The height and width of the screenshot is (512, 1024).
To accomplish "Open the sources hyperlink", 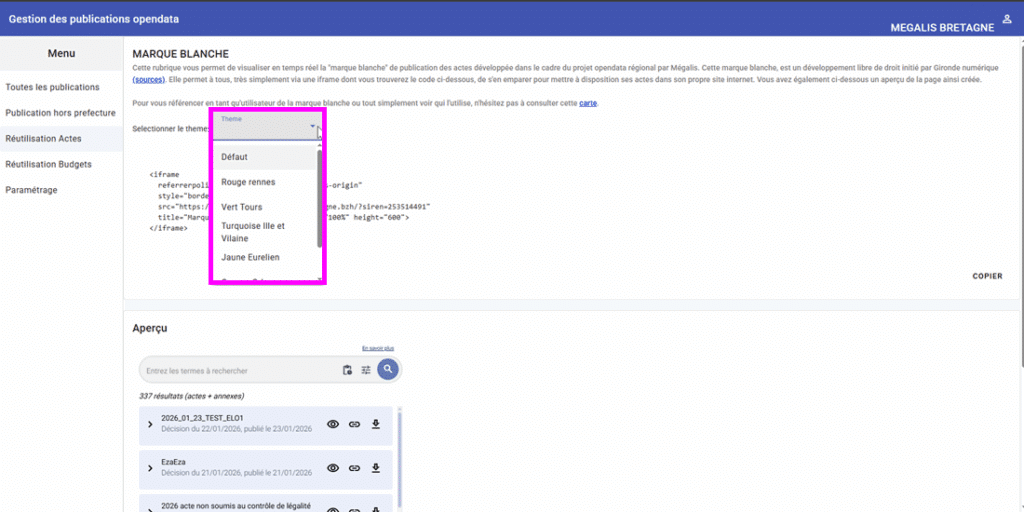I will tap(149, 79).
